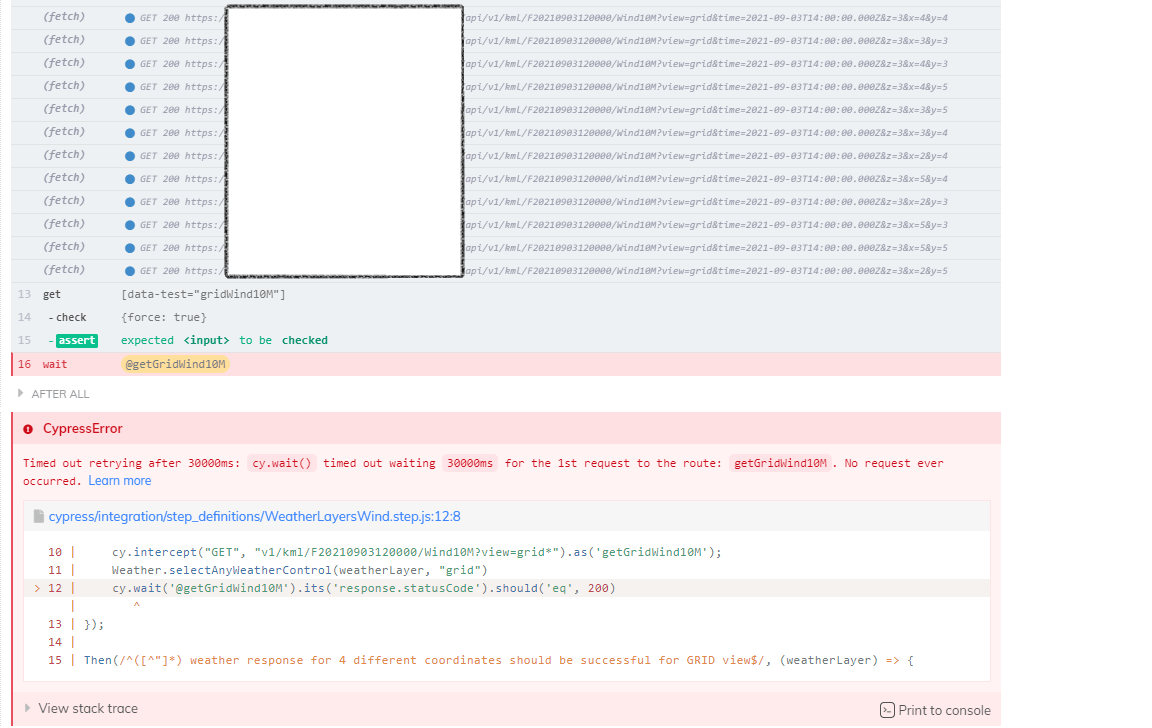Click the file icon beside the step definition path
The width and height of the screenshot is (1152, 728).
pyautogui.click(x=37, y=517)
